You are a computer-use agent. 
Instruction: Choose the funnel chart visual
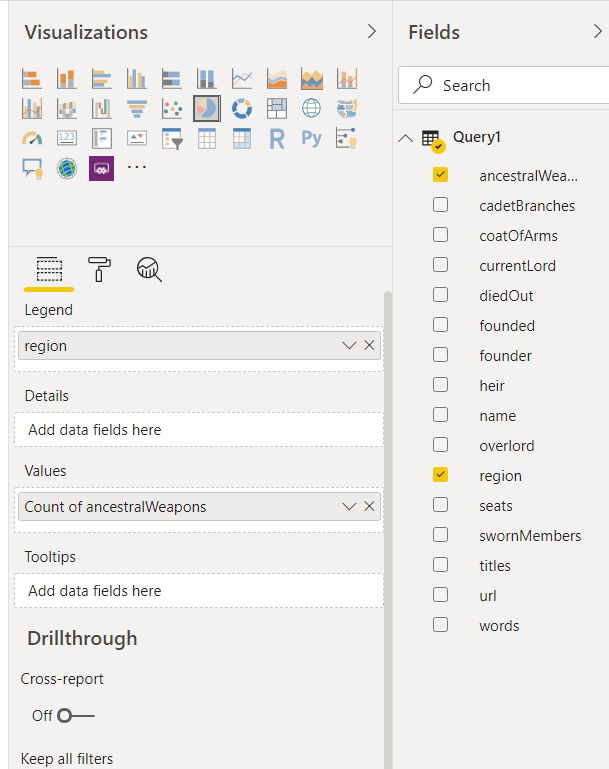coord(136,108)
